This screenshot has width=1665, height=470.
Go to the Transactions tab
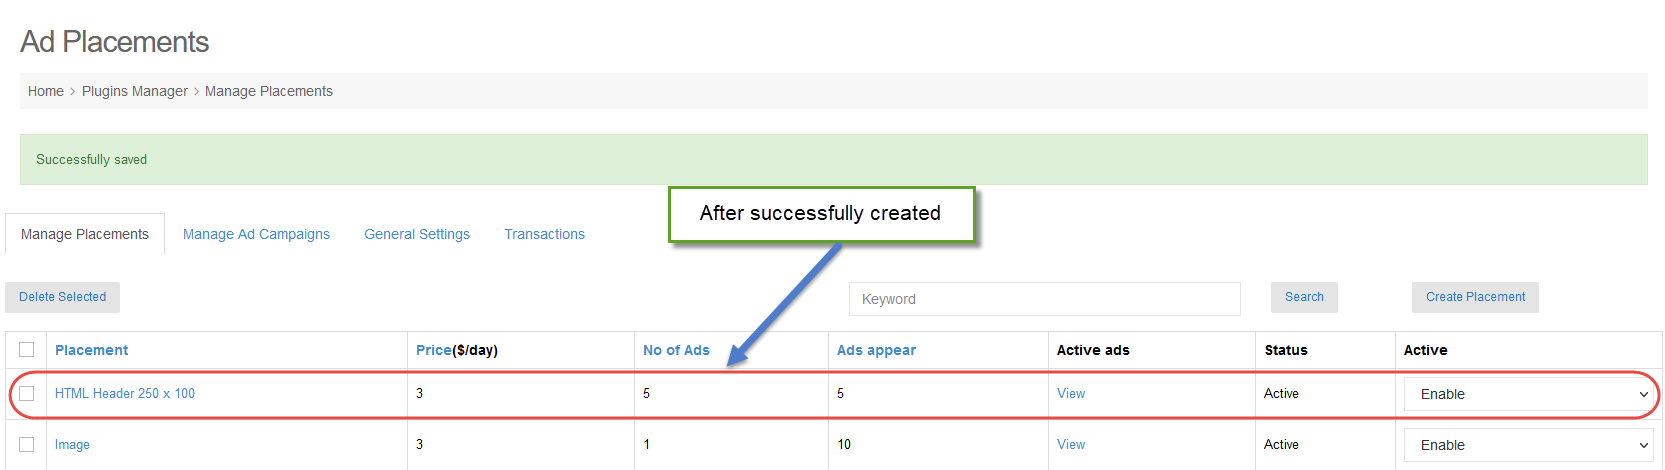point(544,234)
